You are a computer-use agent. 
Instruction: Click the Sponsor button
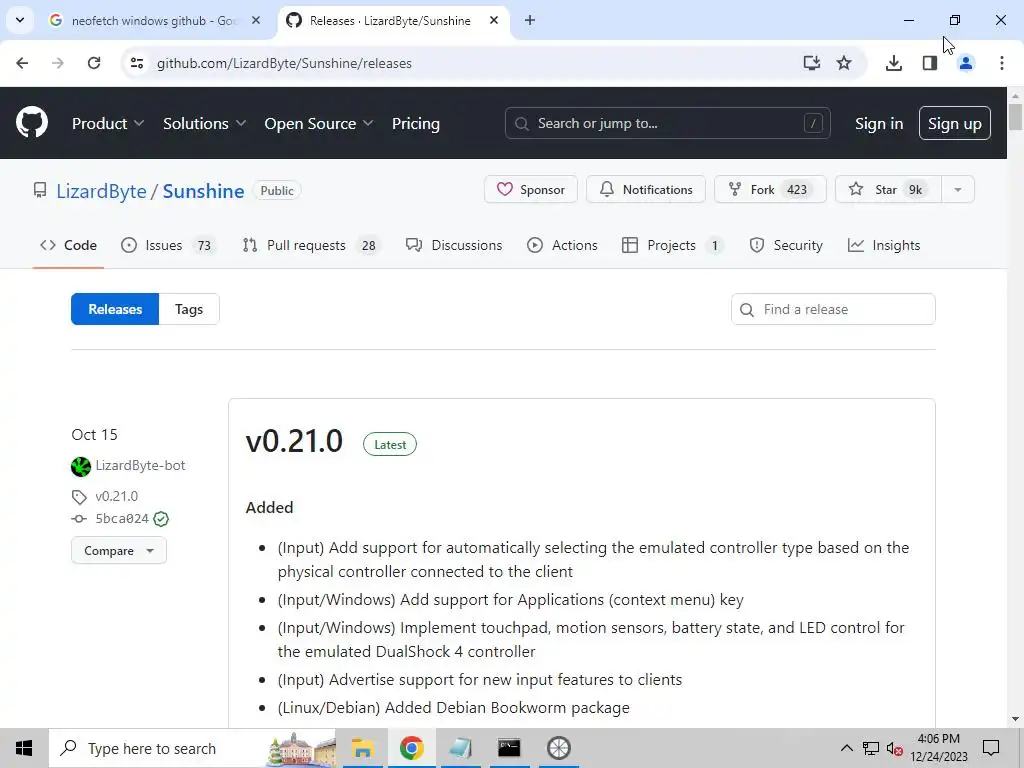(x=530, y=189)
